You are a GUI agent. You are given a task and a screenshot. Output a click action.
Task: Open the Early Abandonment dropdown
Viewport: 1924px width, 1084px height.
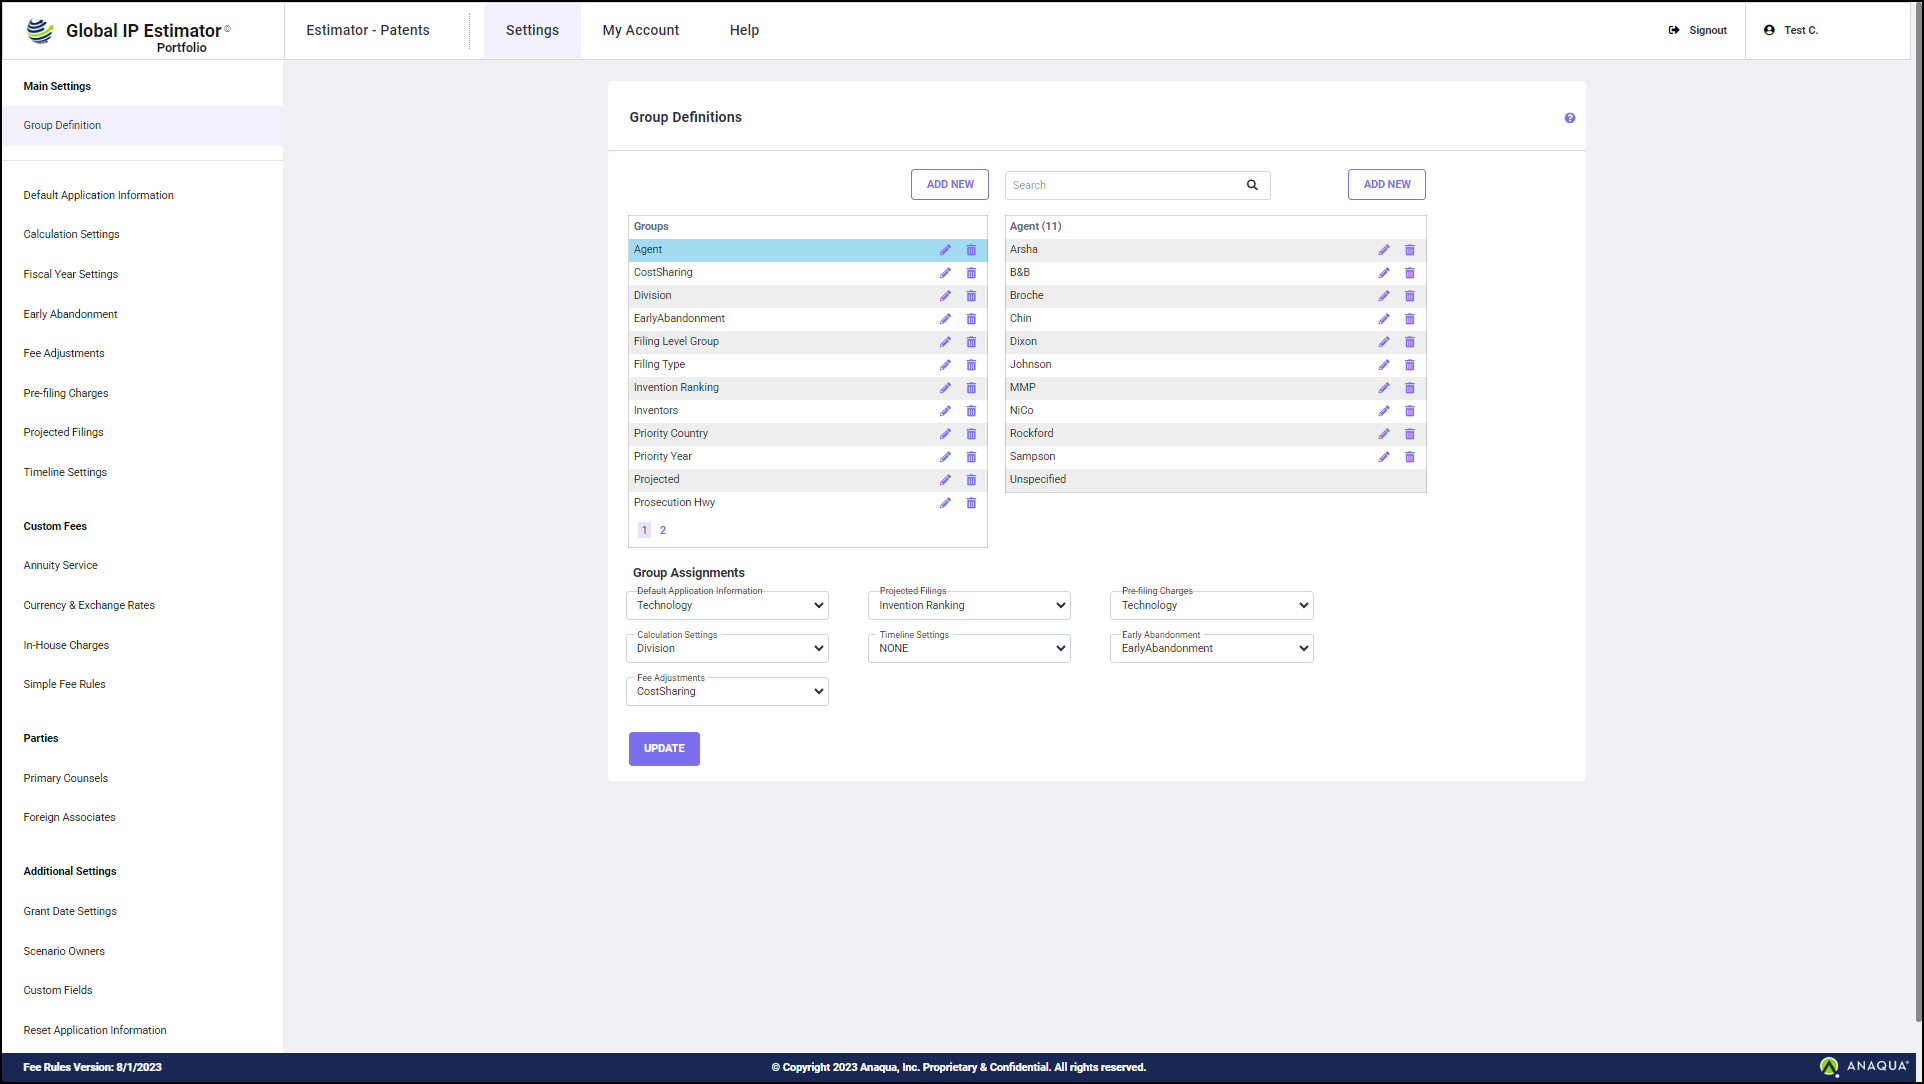[x=1211, y=648]
